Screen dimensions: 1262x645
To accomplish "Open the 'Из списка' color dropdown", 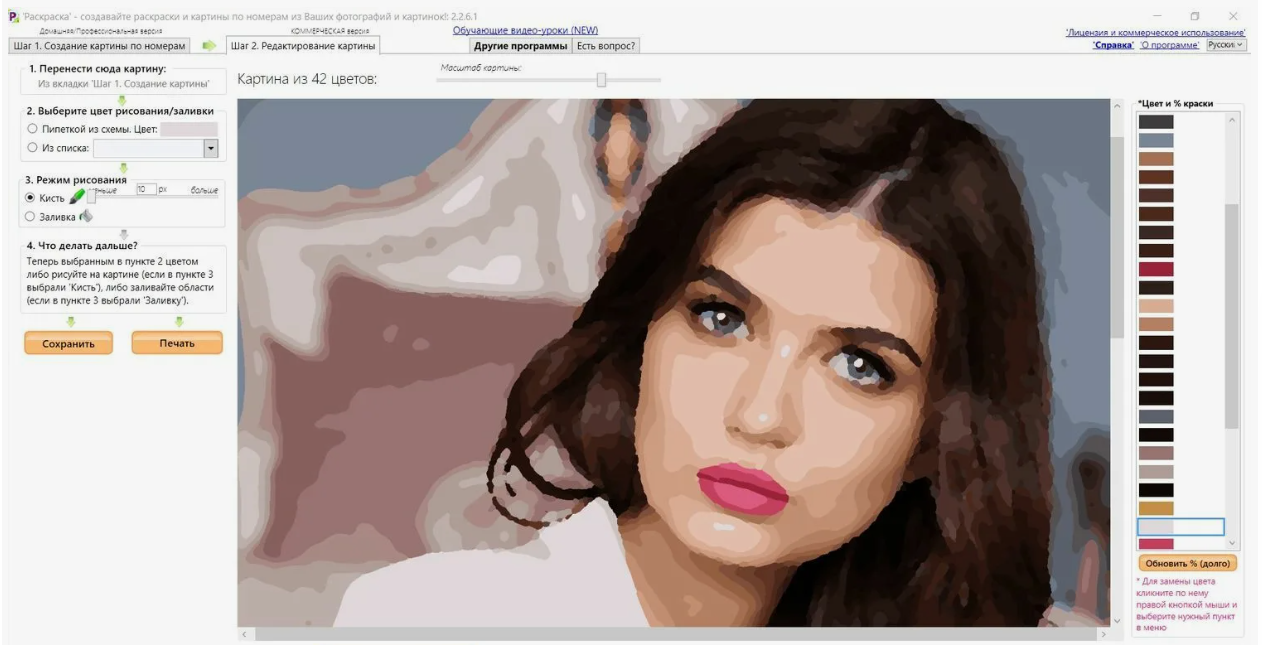I will pos(210,148).
